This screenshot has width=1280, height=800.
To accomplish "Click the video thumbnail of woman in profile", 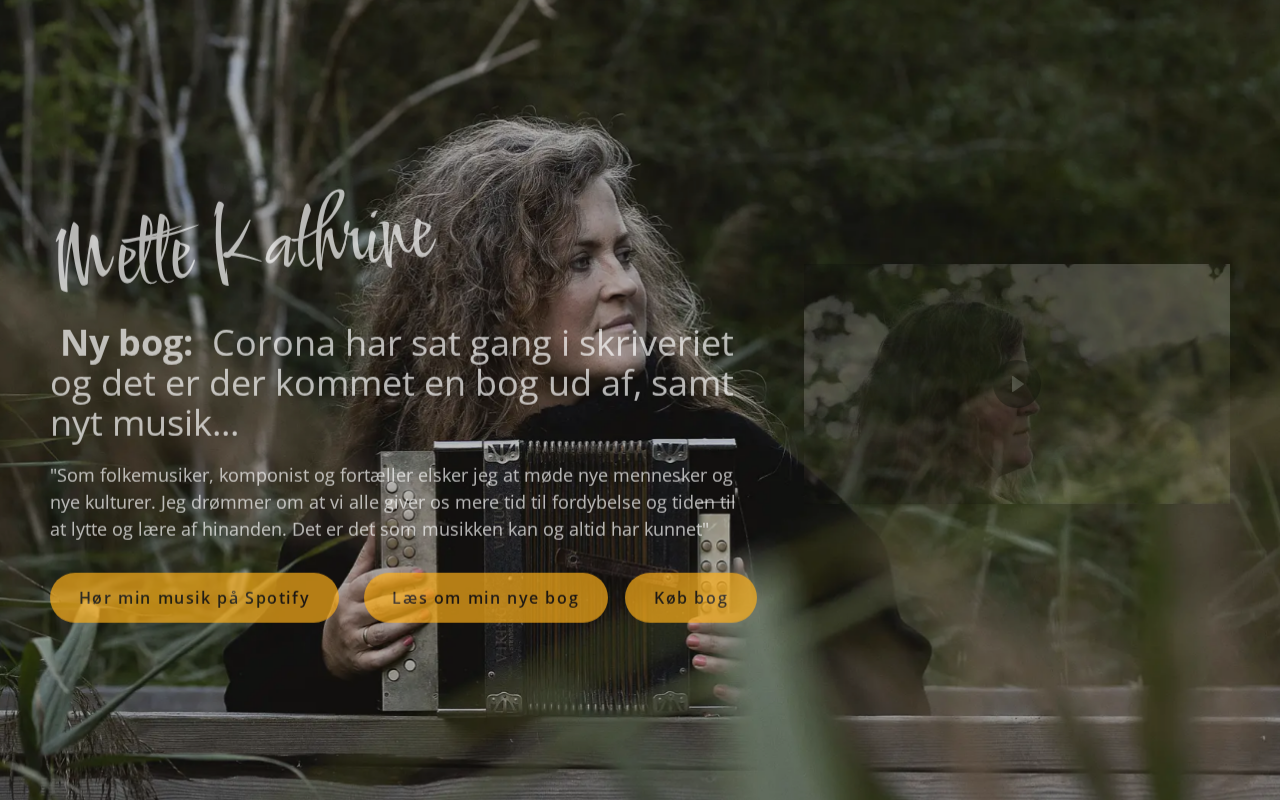I will click(x=1017, y=384).
